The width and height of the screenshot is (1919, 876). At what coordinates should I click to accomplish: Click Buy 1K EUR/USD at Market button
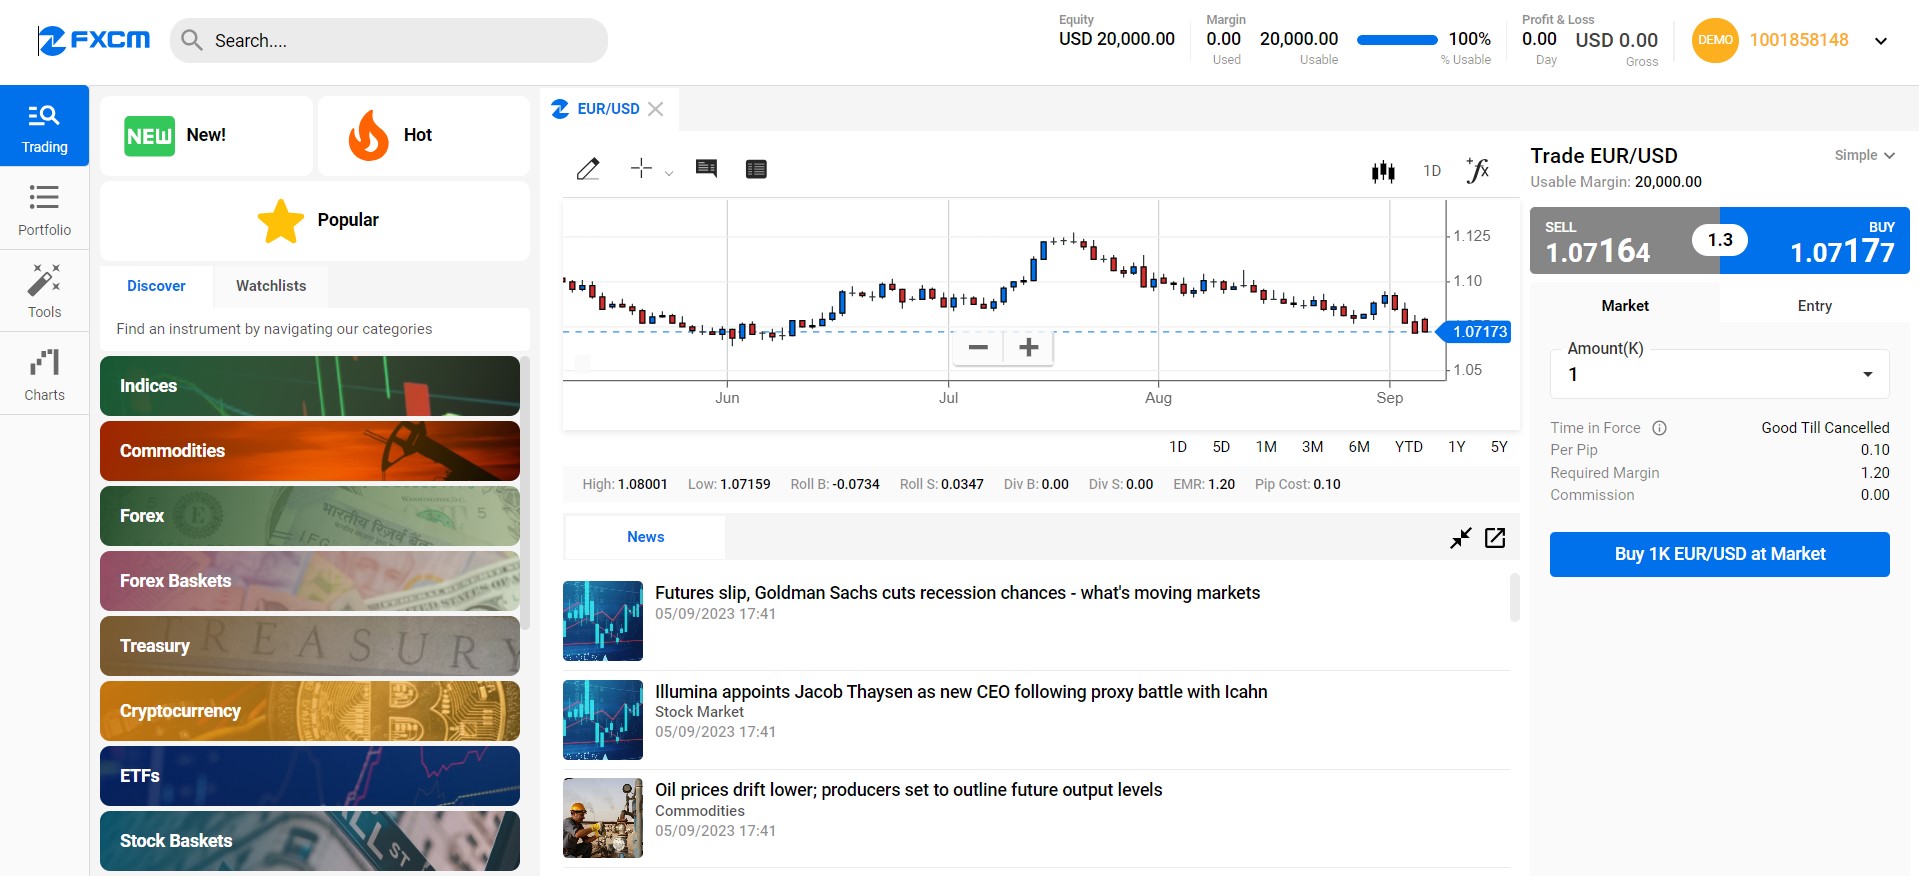coord(1719,554)
